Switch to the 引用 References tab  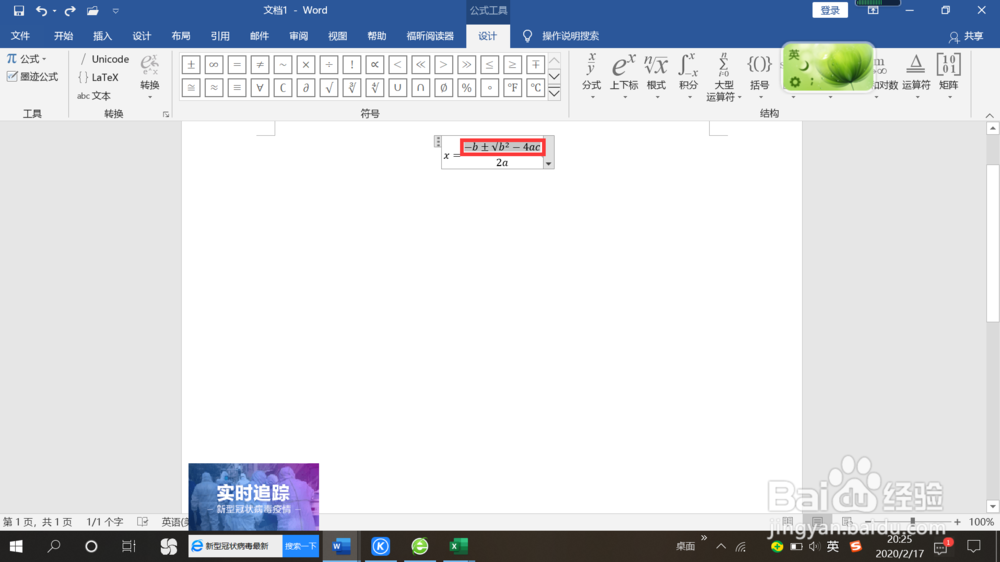(220, 36)
